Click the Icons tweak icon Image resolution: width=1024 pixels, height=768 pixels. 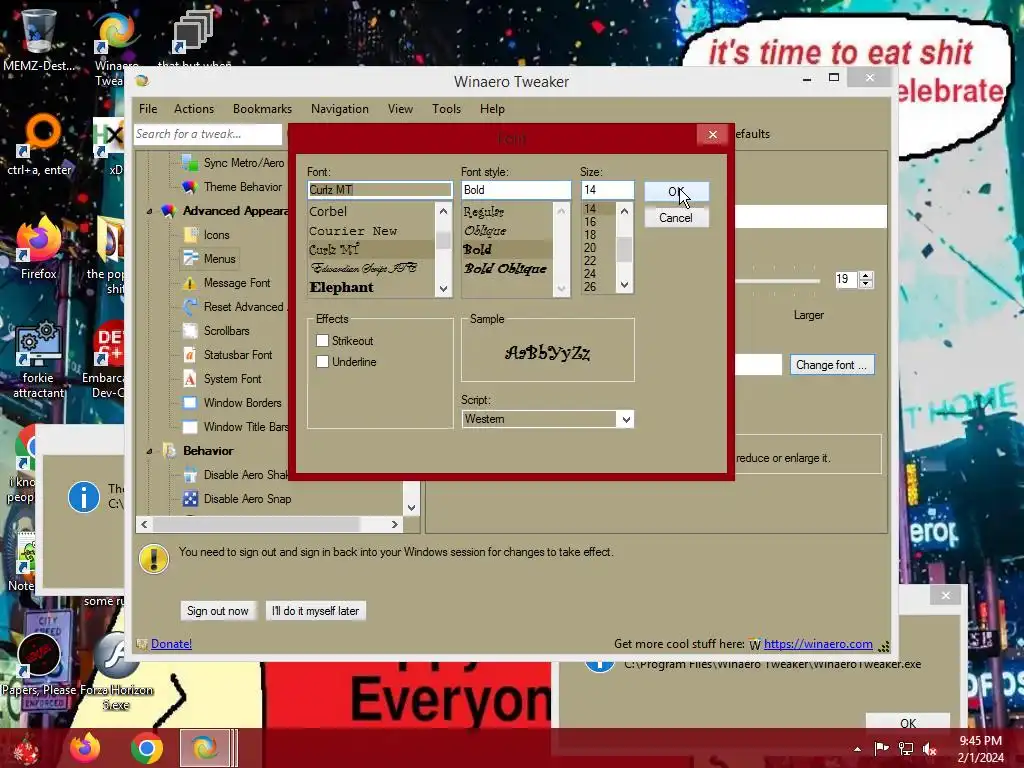[x=190, y=234]
